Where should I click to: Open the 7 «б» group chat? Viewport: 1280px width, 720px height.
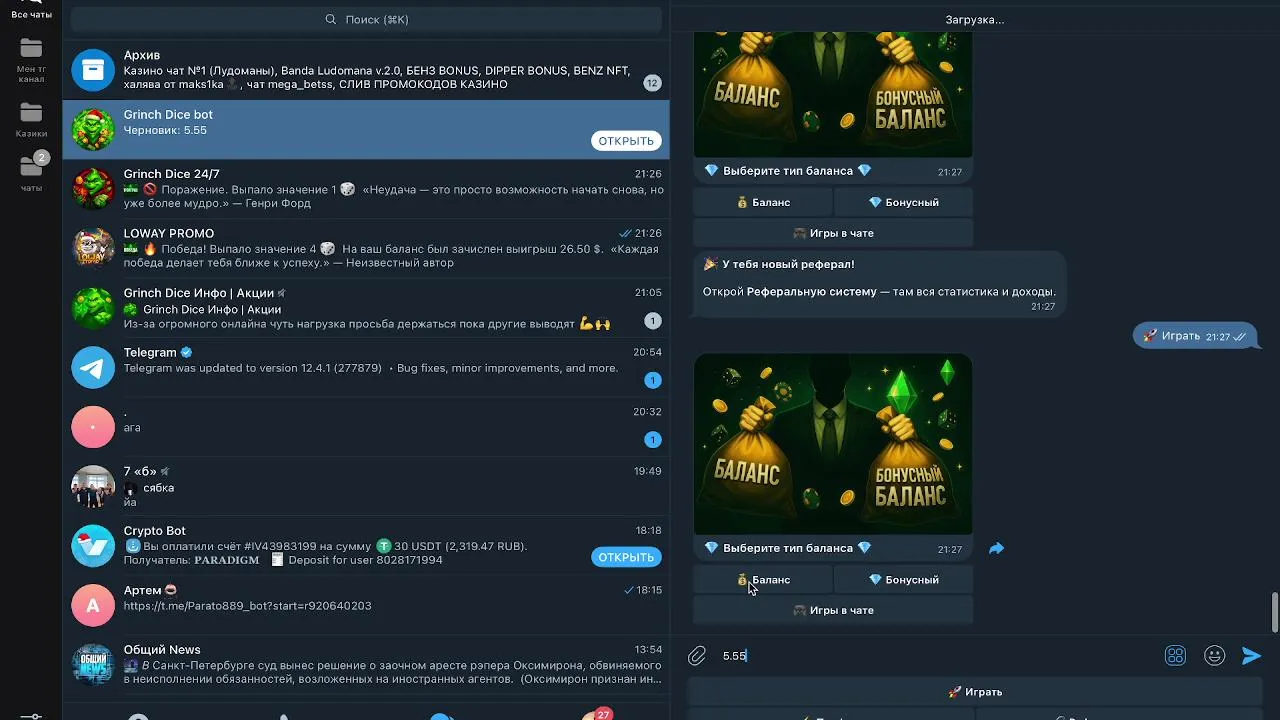point(366,486)
